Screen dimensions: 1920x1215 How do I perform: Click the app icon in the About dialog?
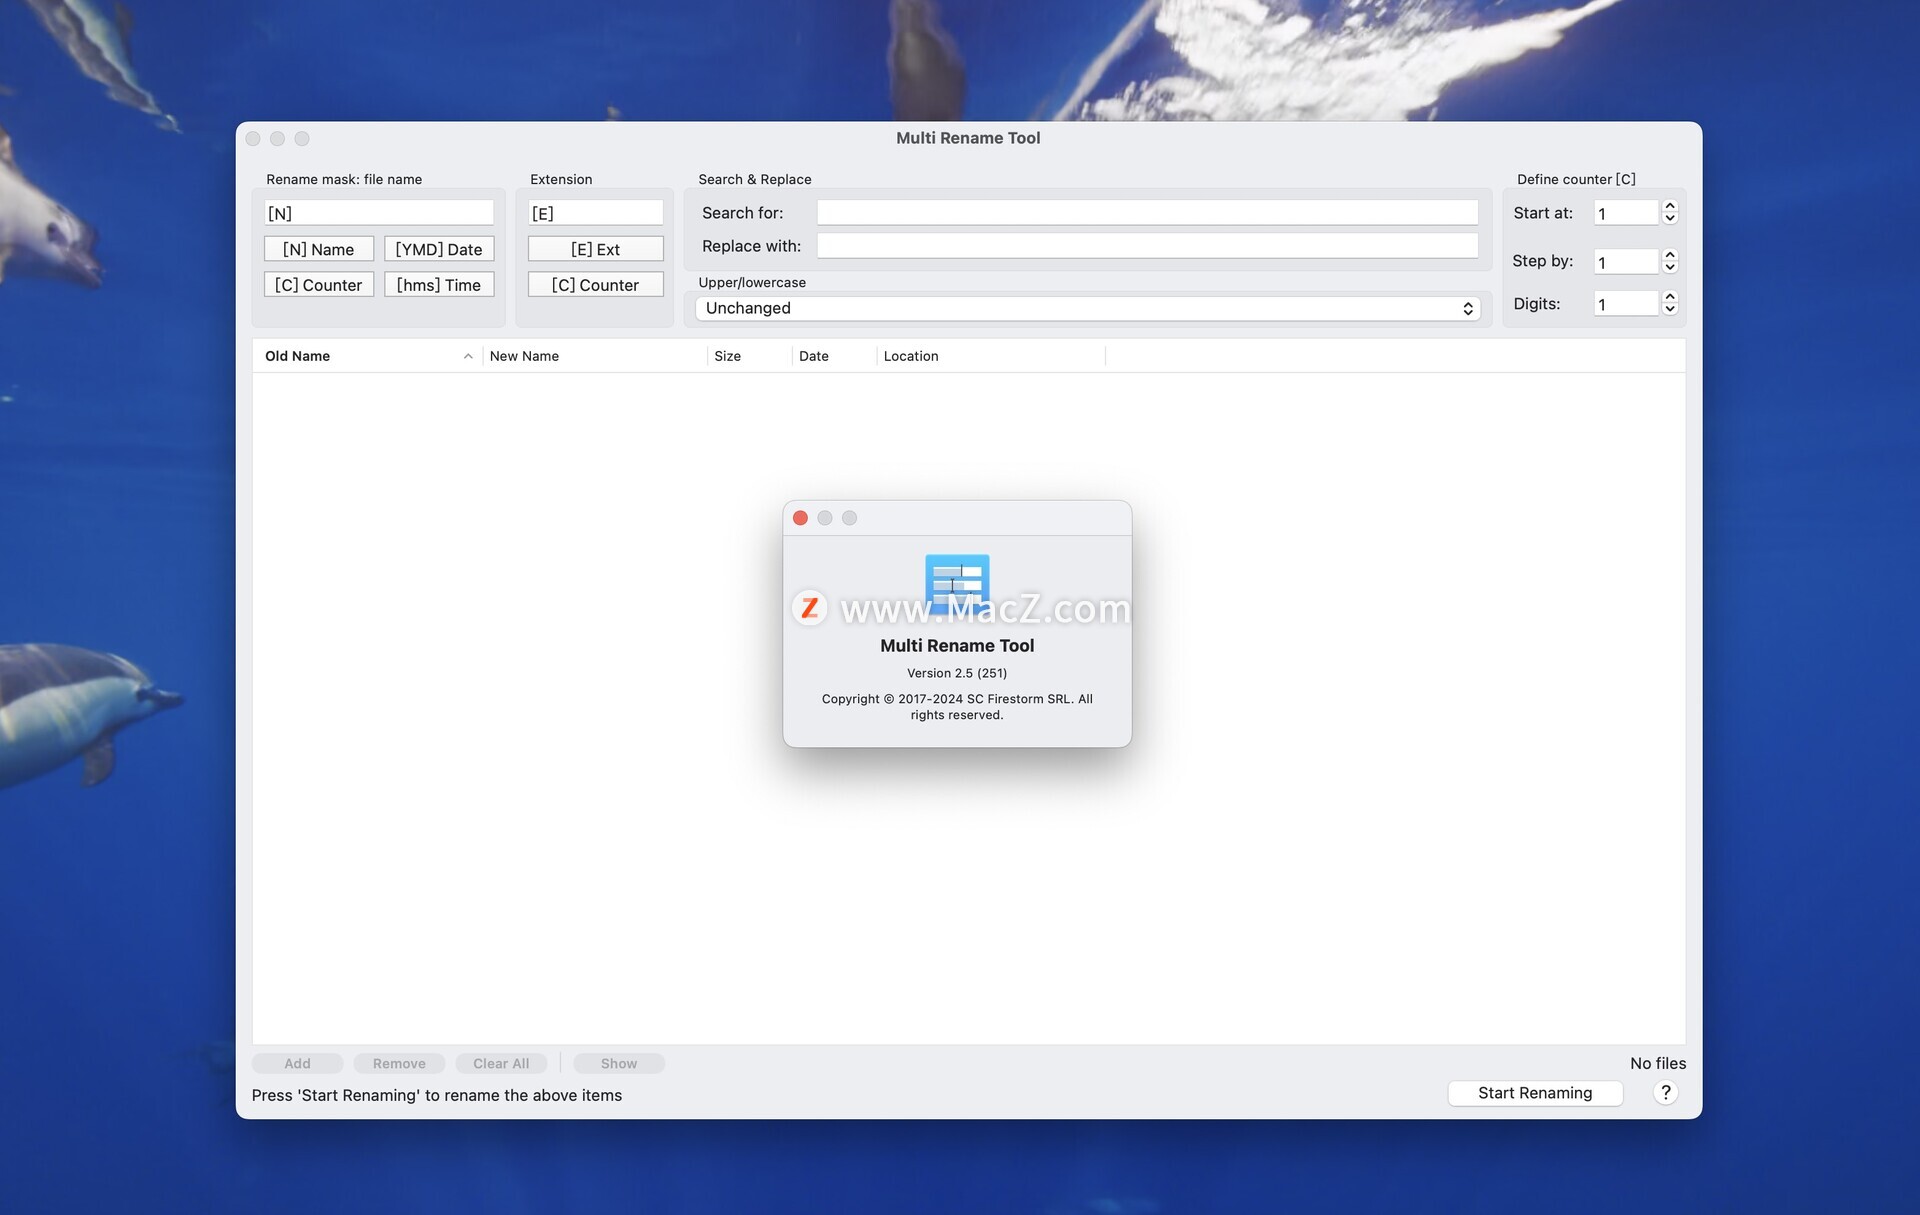pos(957,586)
